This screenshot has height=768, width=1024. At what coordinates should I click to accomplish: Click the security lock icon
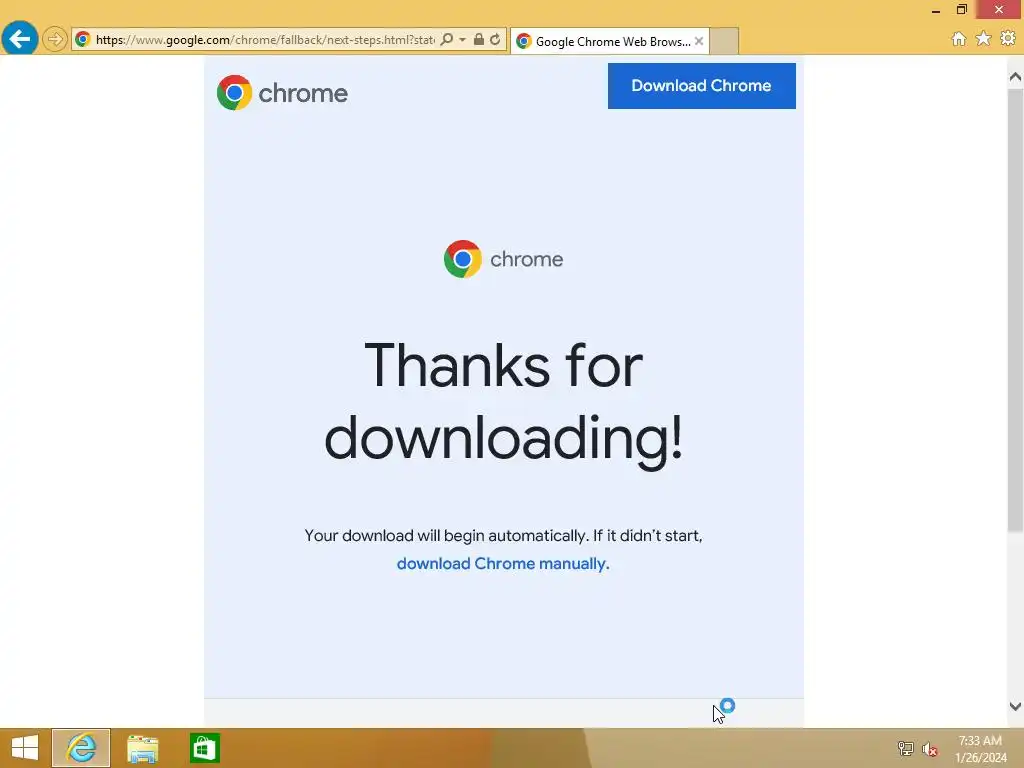[479, 40]
